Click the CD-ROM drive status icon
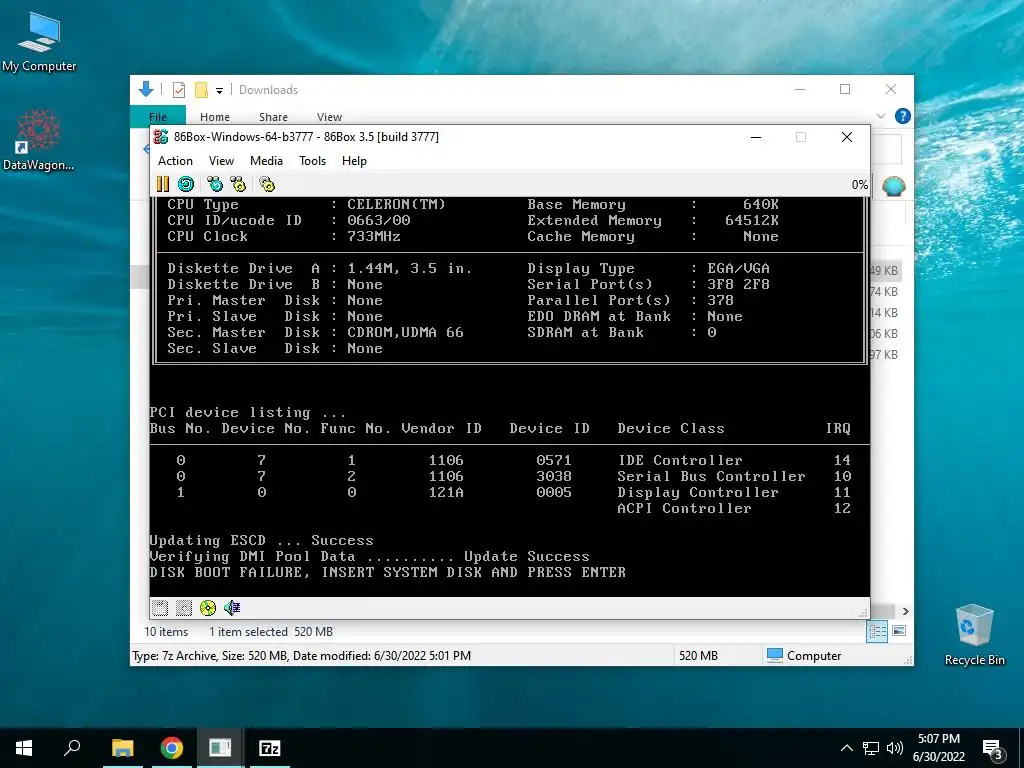Screen dimensions: 1024x768 point(208,608)
